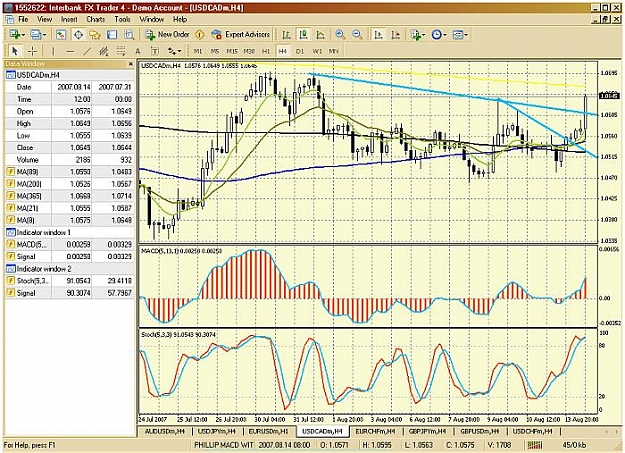The image size is (625, 453).
Task: Toggle Chart Shift from right edge
Action: coord(396,35)
